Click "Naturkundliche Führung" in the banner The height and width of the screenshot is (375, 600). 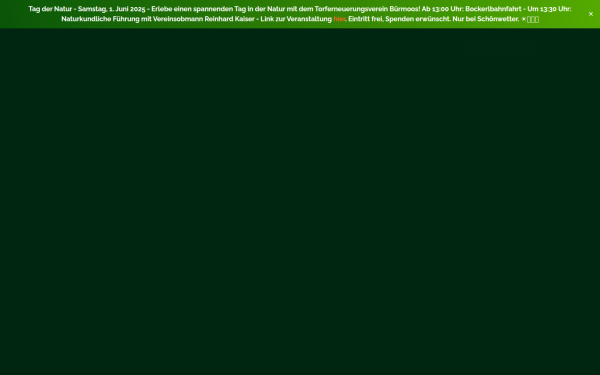100,19
